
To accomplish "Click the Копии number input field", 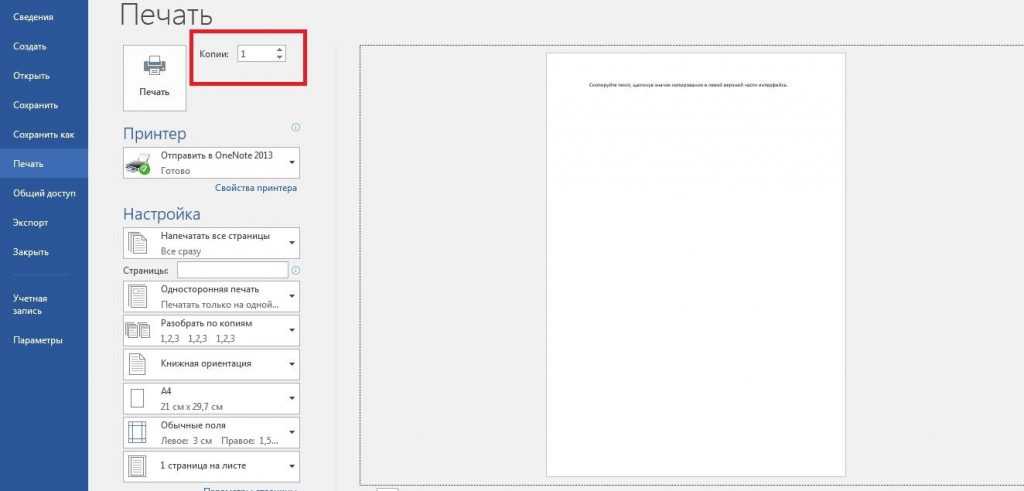I will 254,53.
